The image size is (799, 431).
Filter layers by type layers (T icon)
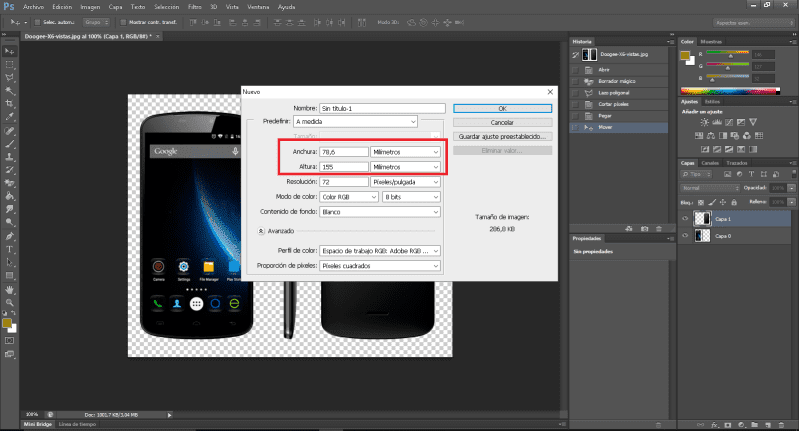(x=751, y=174)
